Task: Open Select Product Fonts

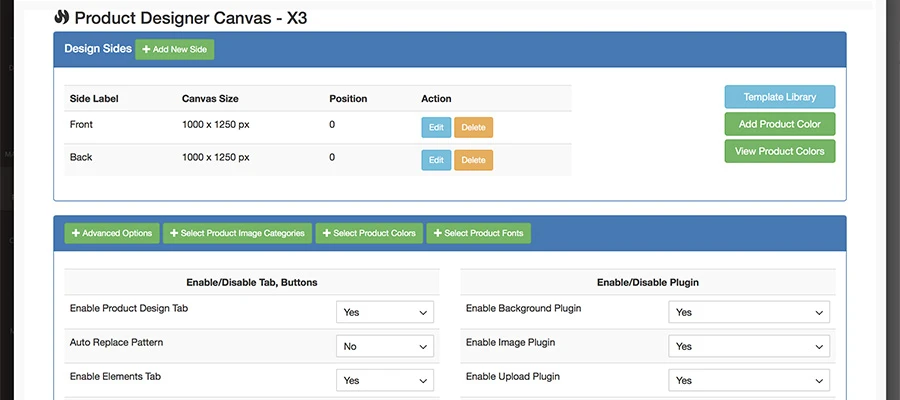Action: click(x=478, y=233)
